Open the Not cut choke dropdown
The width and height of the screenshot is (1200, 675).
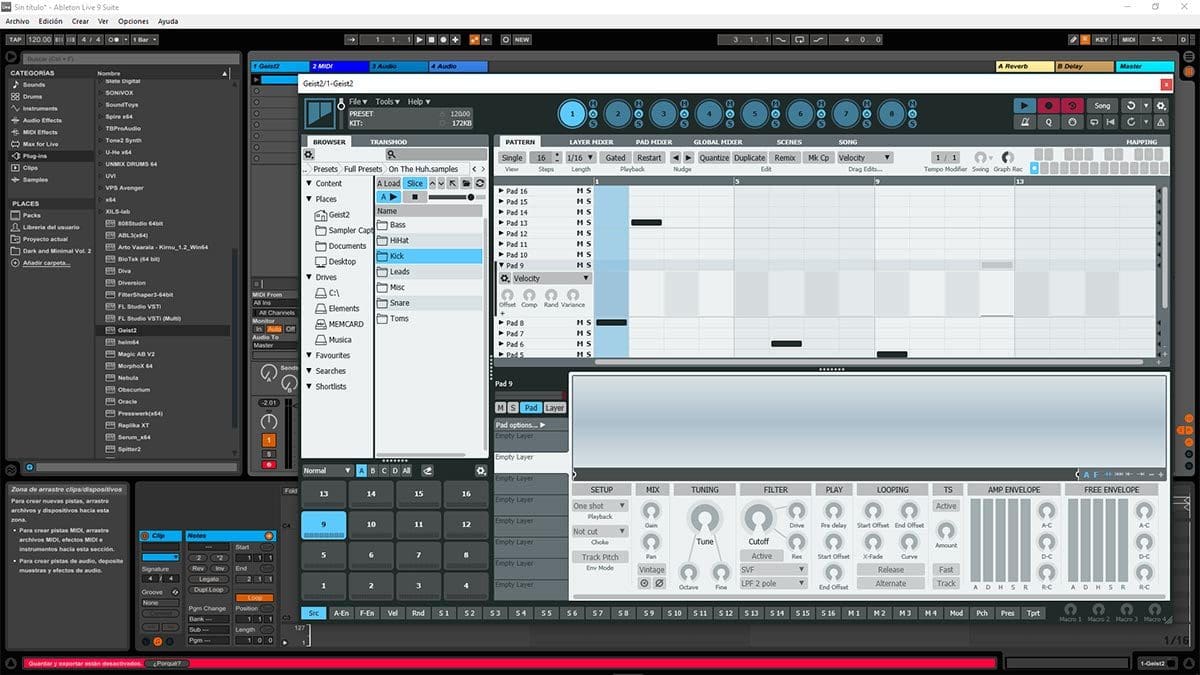(x=600, y=532)
